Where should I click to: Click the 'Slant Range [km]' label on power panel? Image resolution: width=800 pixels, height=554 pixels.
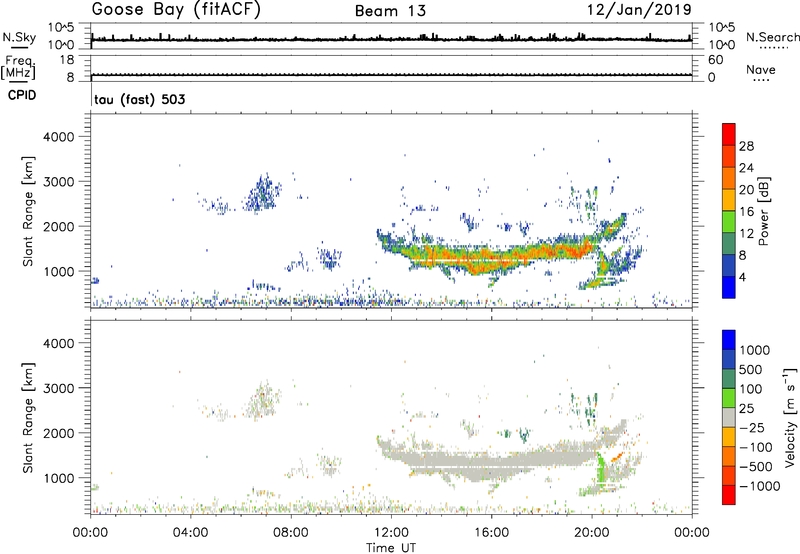click(x=28, y=211)
